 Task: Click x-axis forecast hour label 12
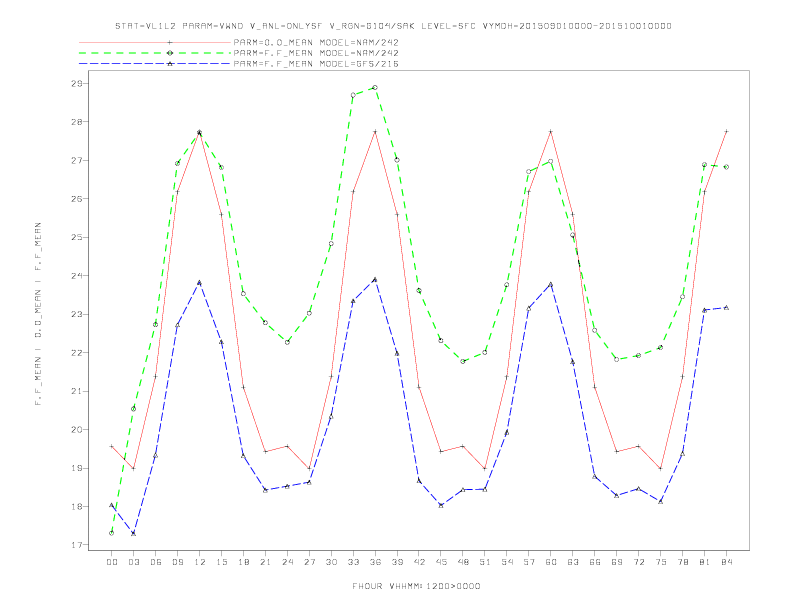[x=200, y=562]
